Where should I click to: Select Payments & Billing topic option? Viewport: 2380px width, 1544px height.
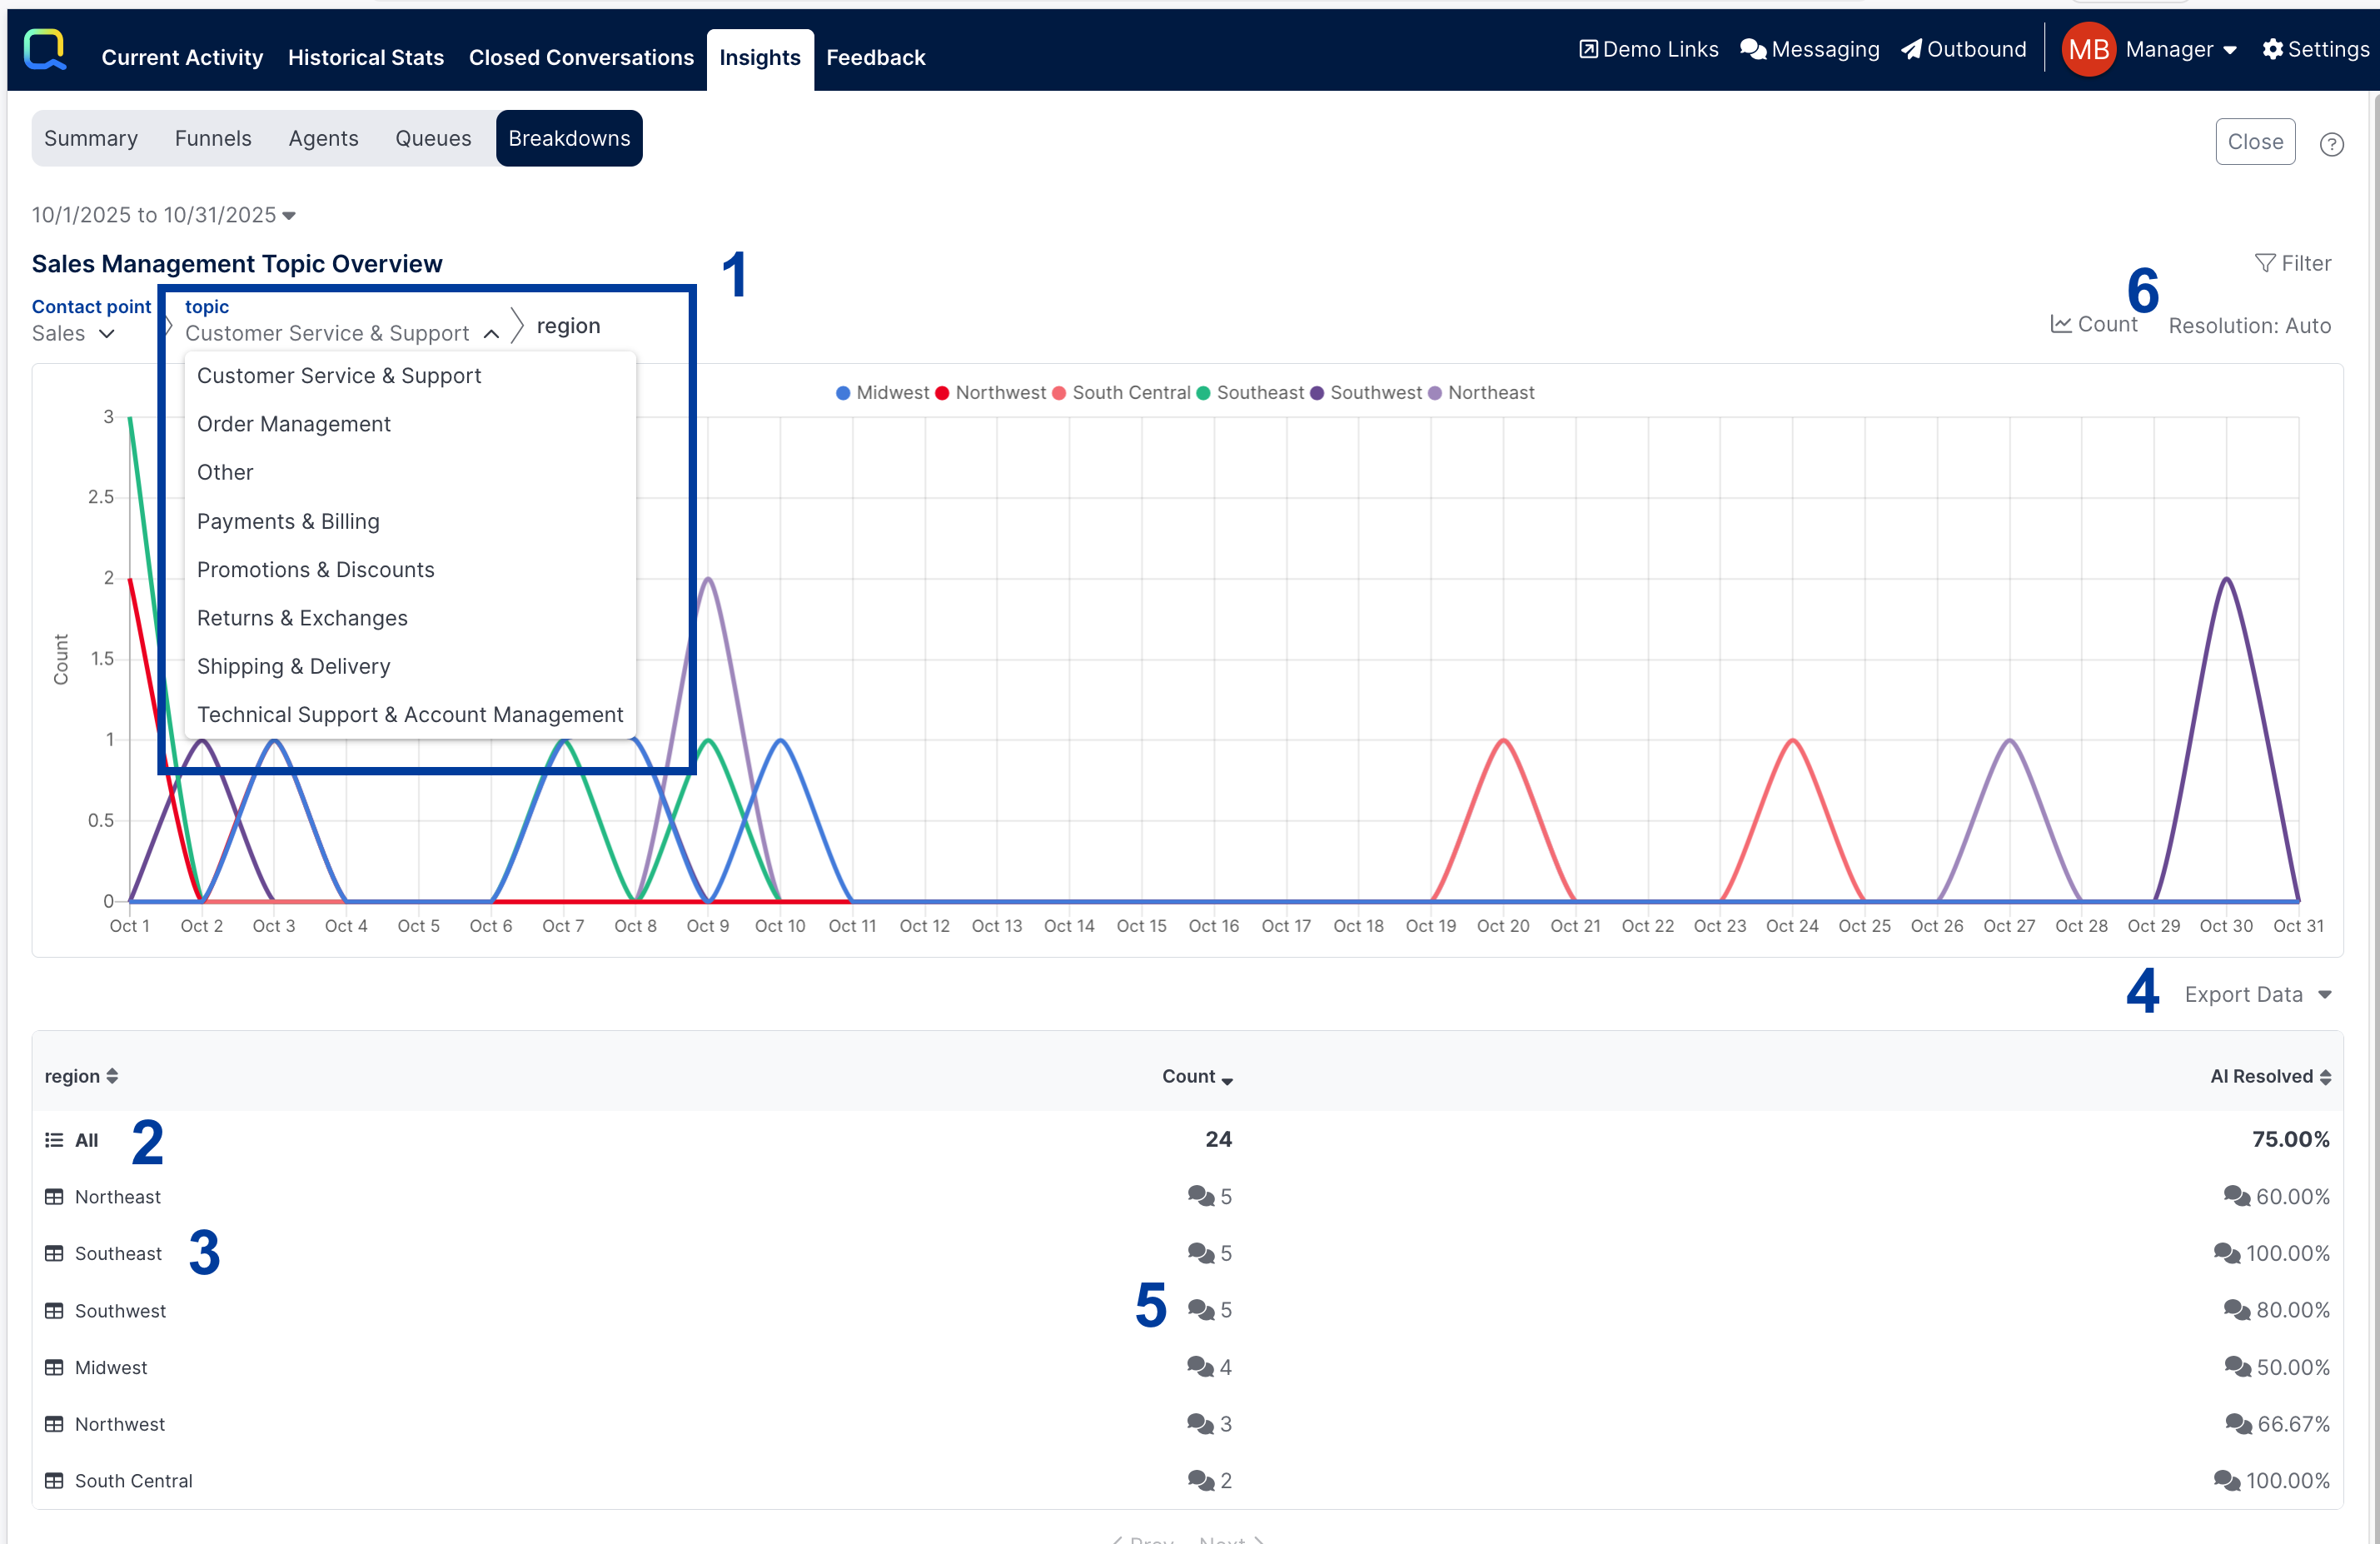(288, 521)
